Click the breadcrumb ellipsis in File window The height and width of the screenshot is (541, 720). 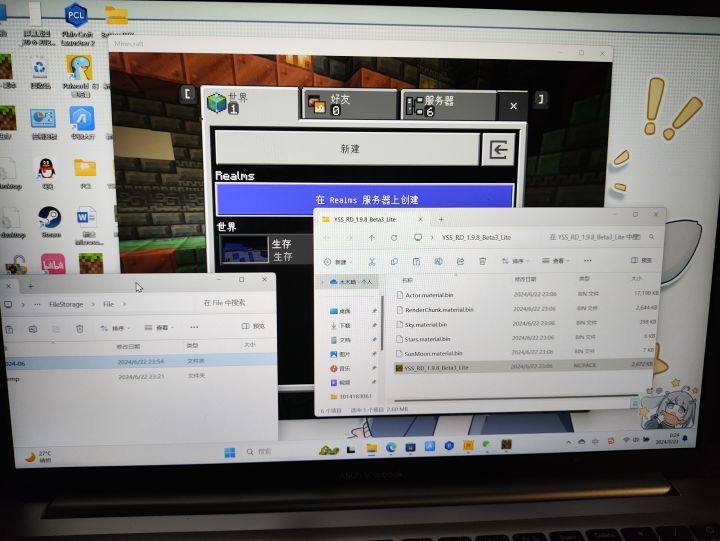[37, 304]
